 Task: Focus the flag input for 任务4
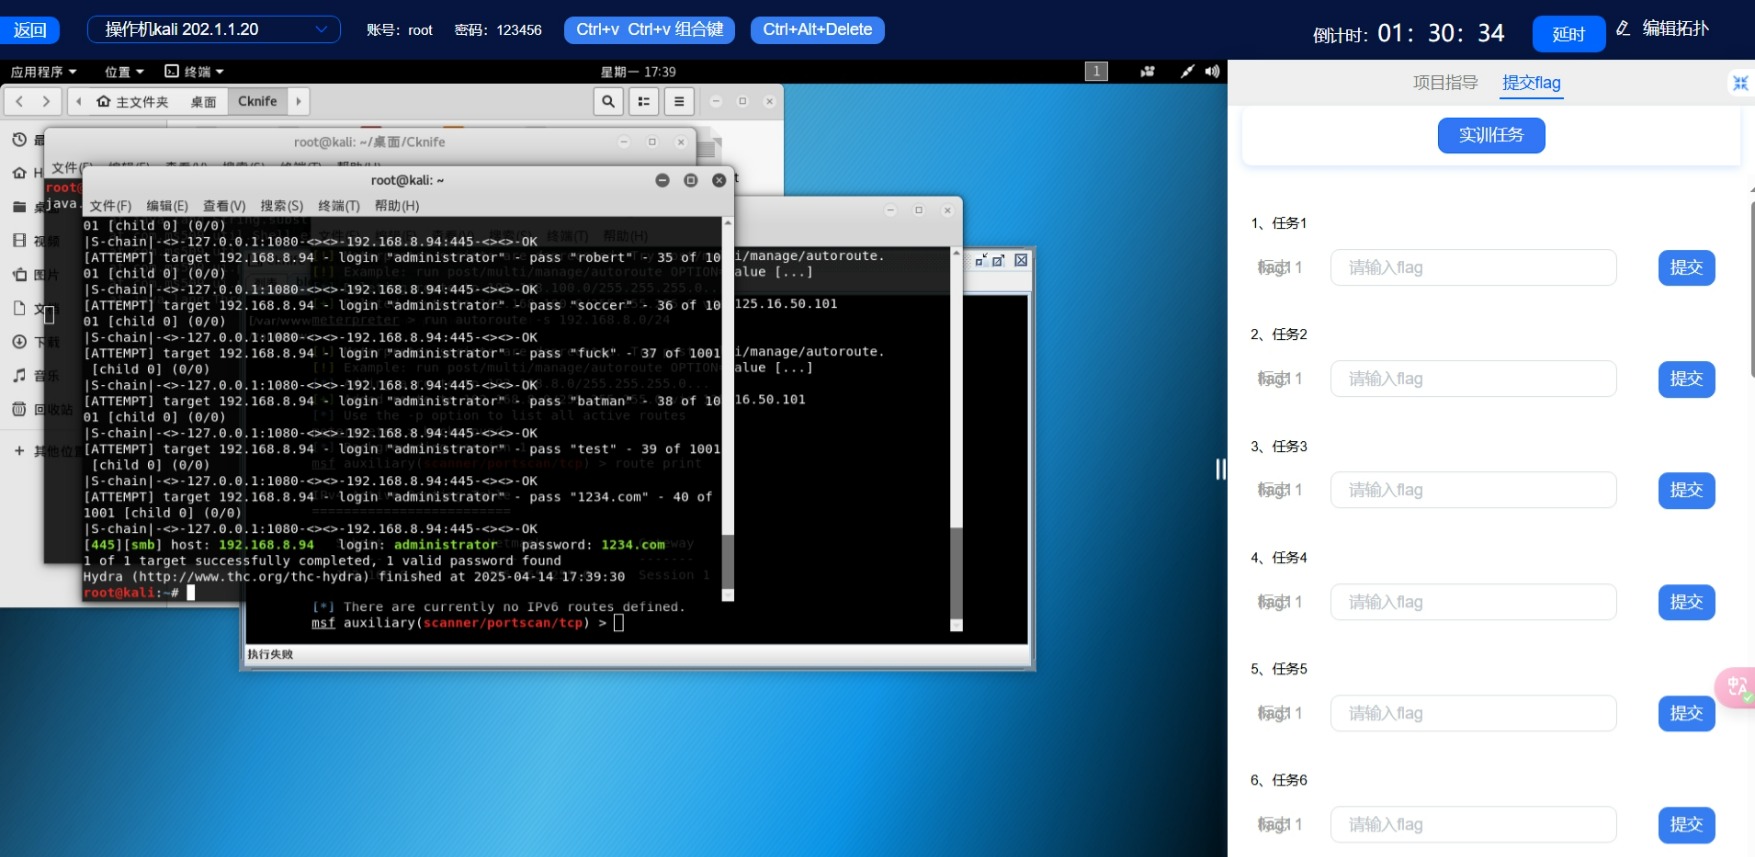1473,602
